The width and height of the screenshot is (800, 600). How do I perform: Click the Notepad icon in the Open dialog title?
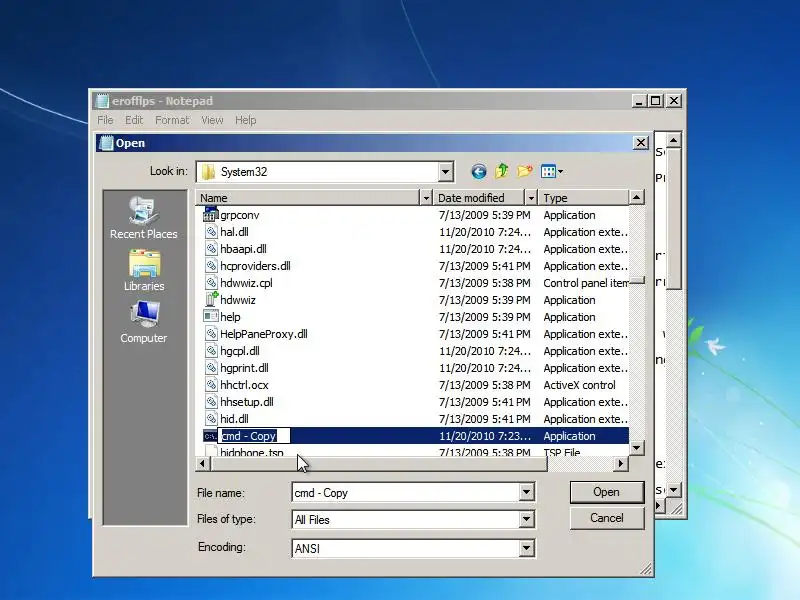tap(106, 143)
